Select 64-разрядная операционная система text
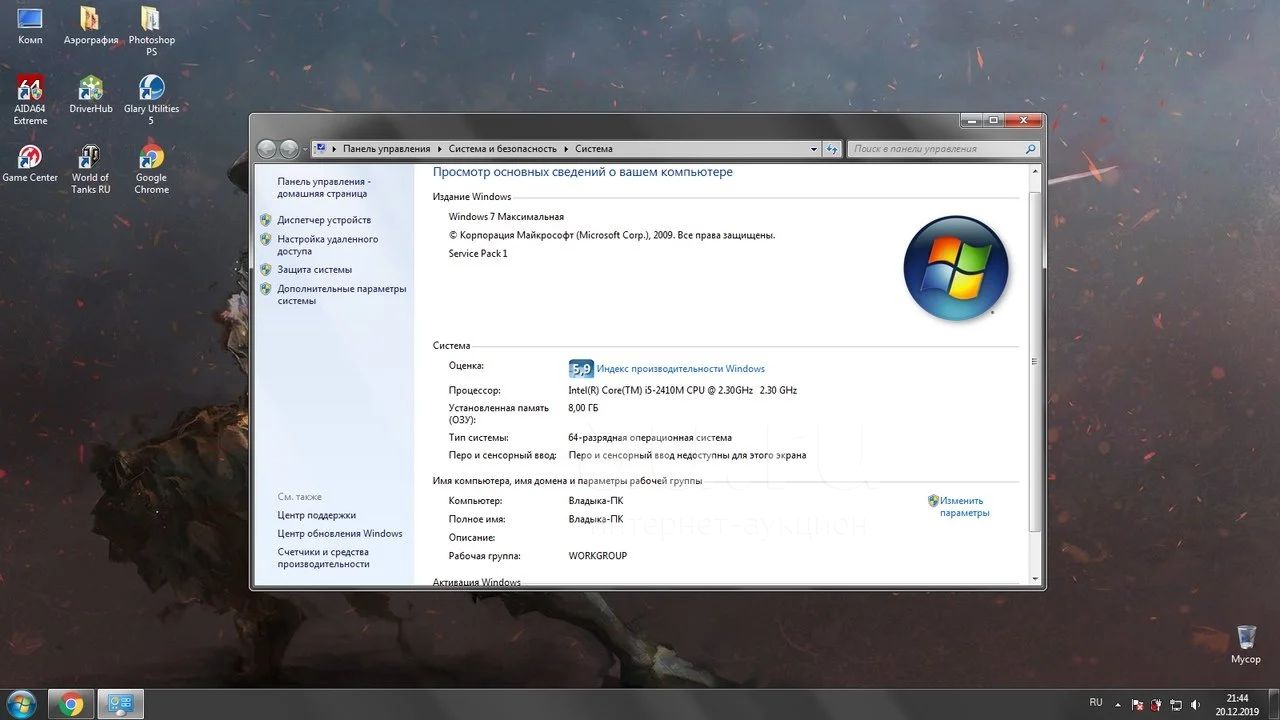1280x720 pixels. (650, 438)
